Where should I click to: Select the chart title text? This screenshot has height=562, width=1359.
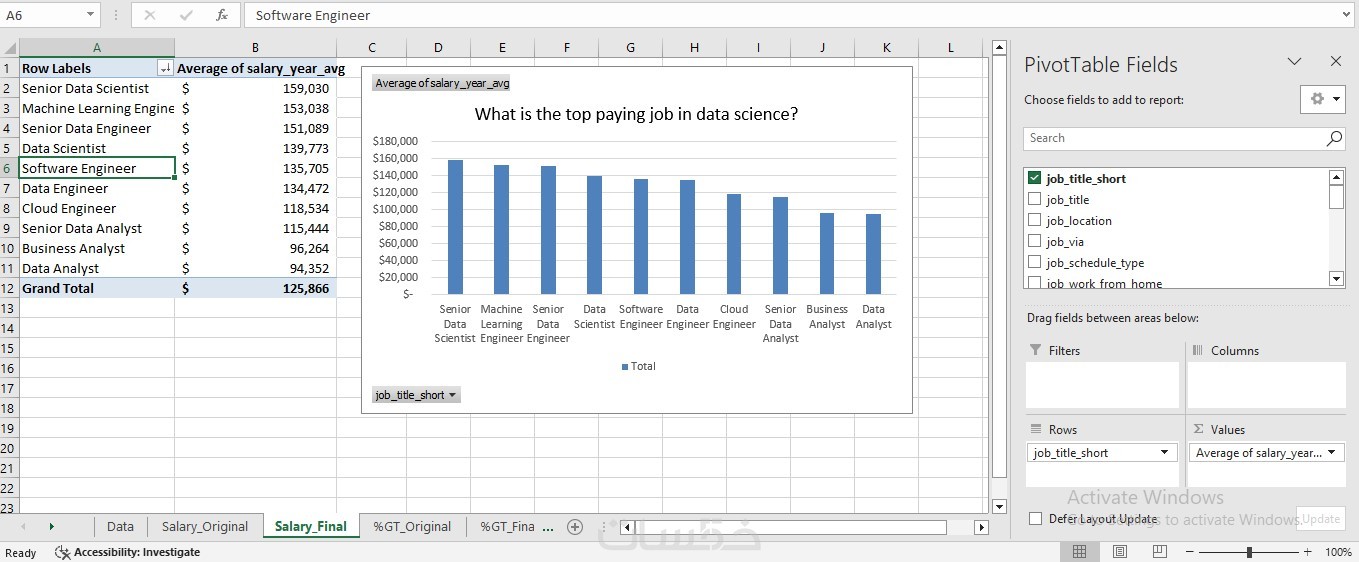[x=636, y=114]
